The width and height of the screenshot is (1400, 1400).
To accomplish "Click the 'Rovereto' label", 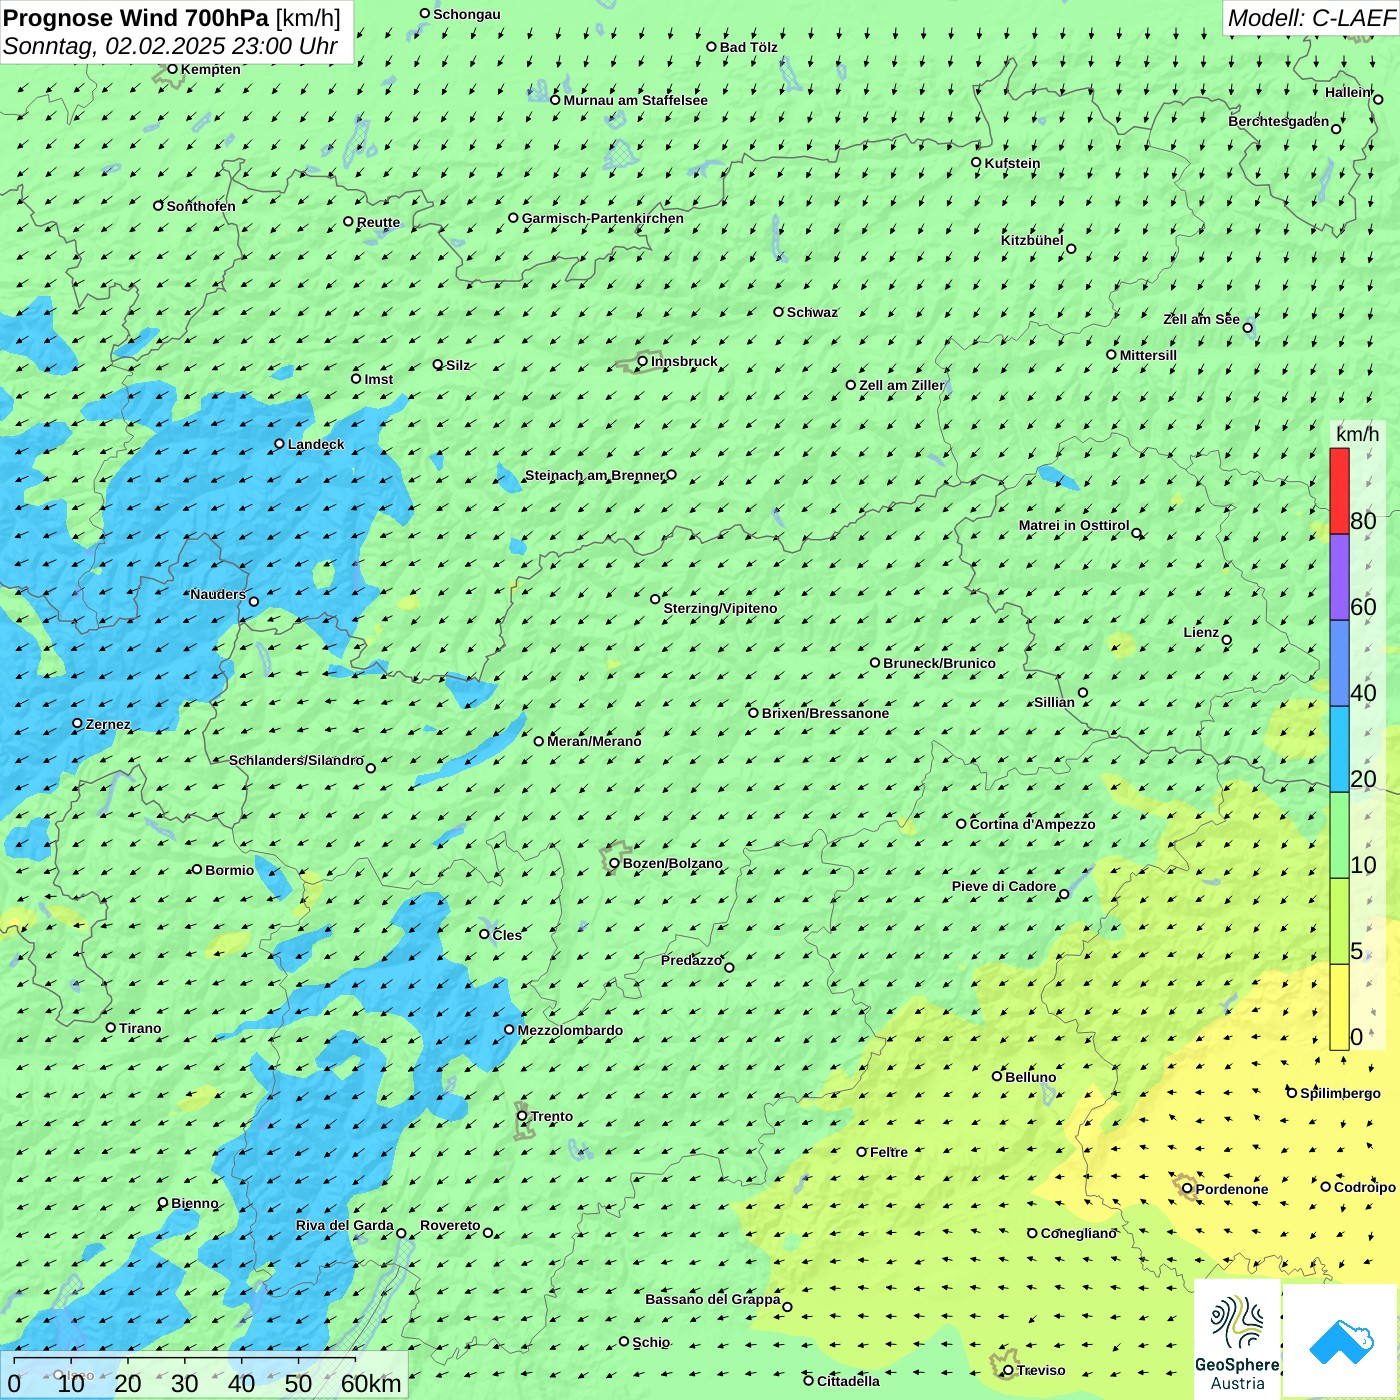I will pos(450,1225).
